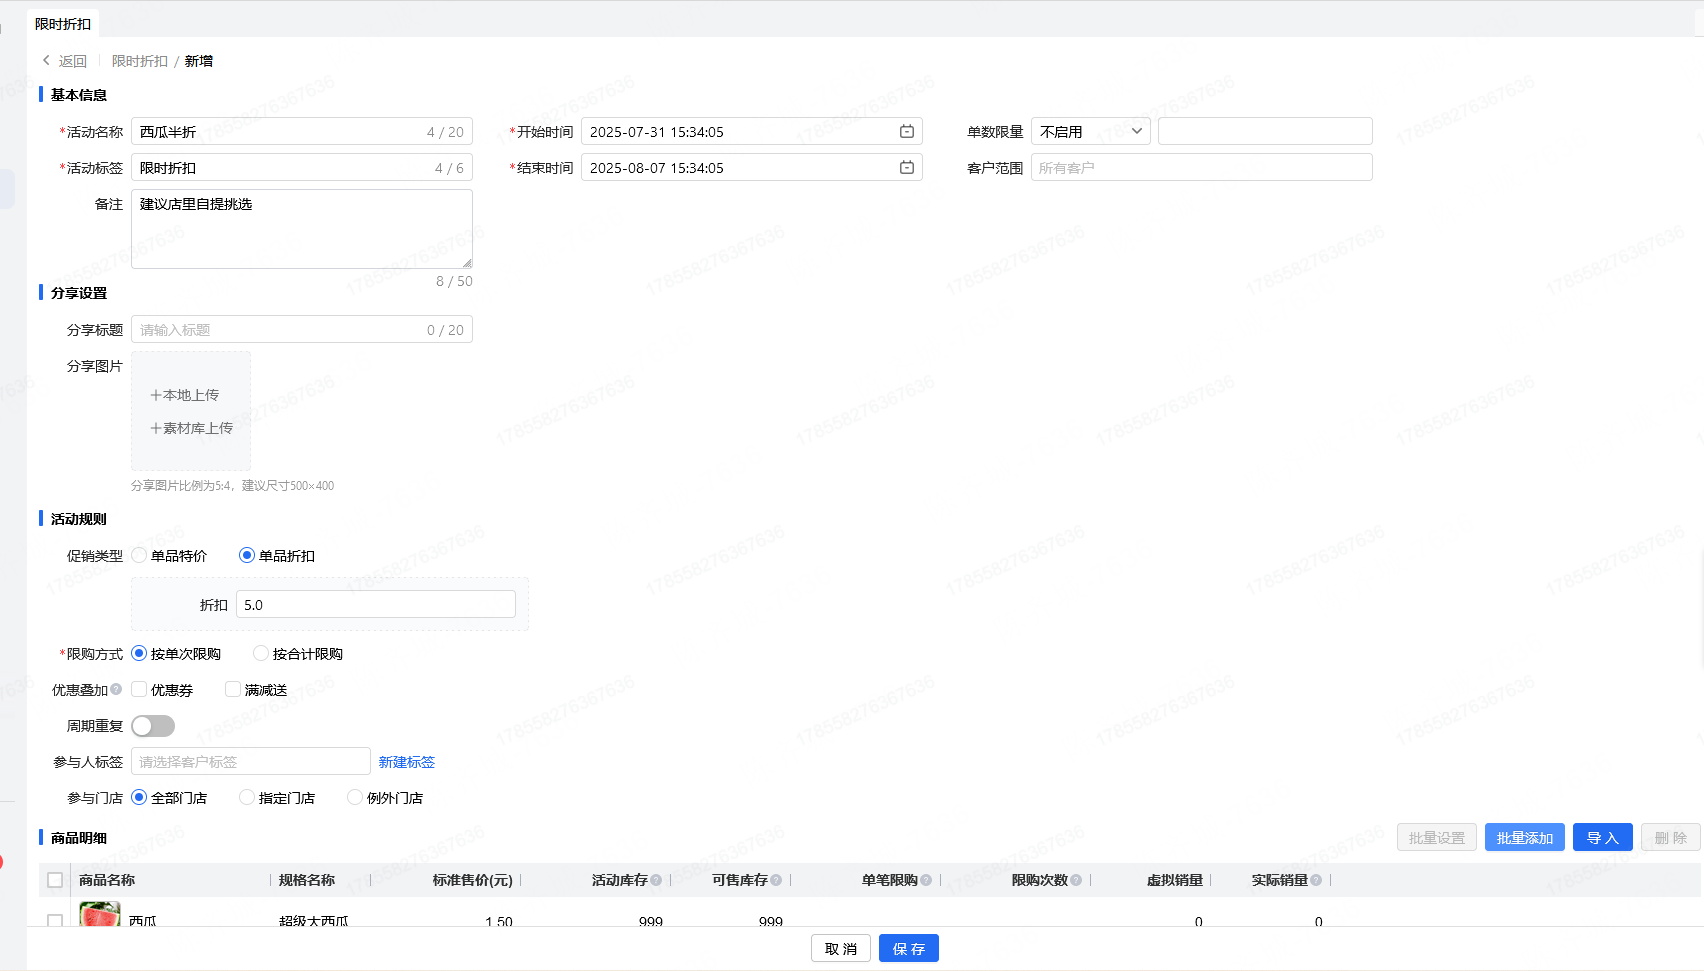Select 单品特价 promotion type
This screenshot has height=971, width=1704.
point(139,555)
